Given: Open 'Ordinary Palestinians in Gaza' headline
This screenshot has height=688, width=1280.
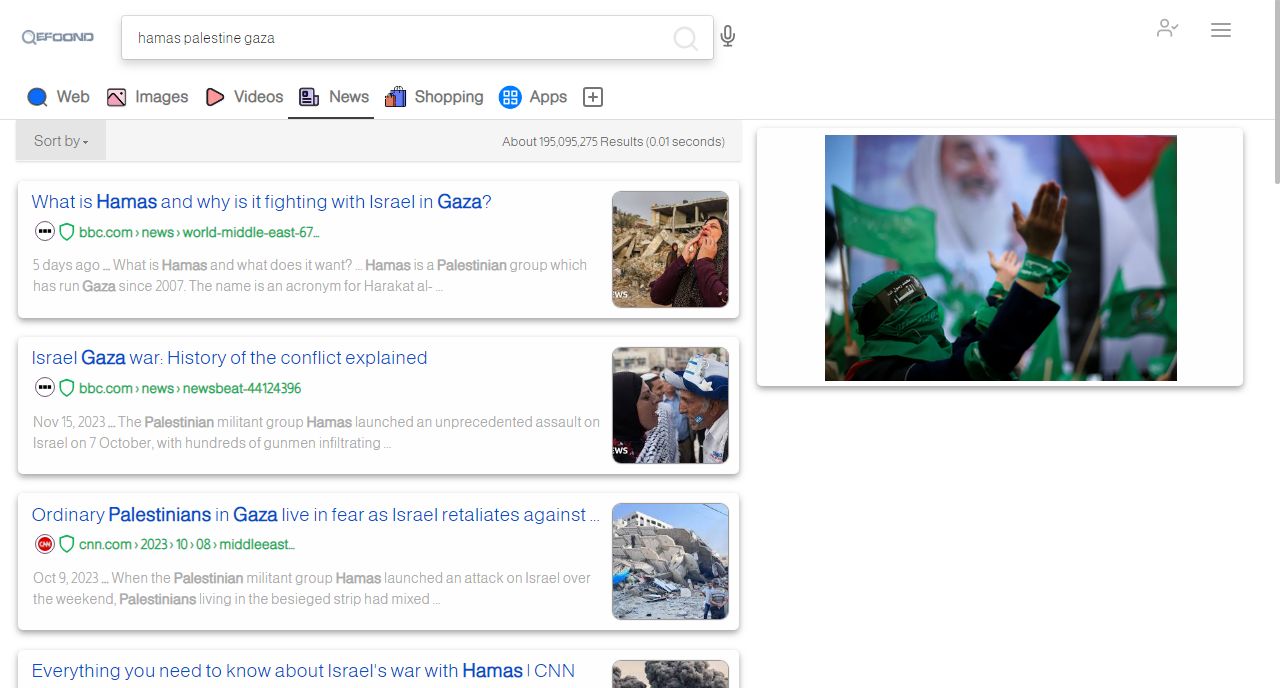Looking at the screenshot, I should (315, 515).
